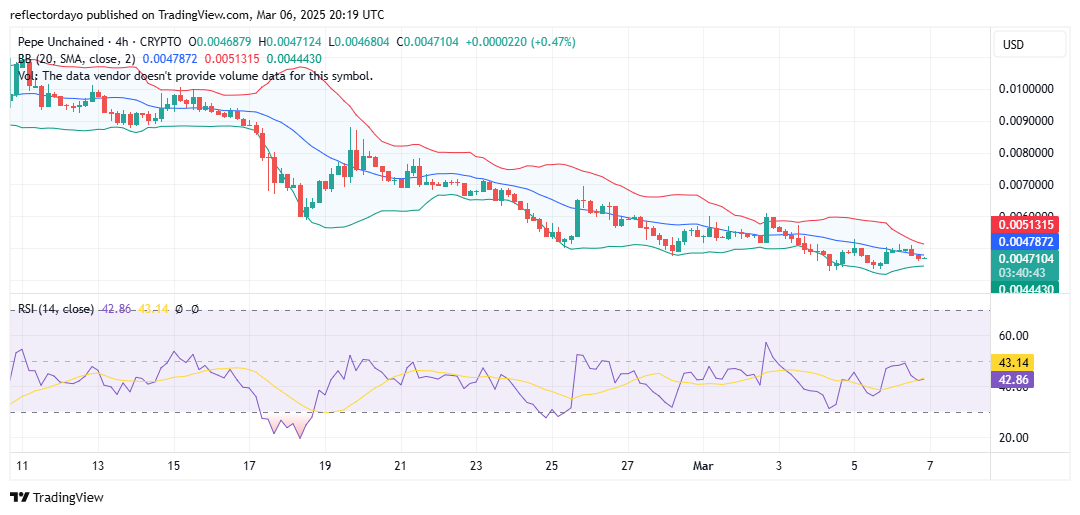The image size is (1080, 515).
Task: Click the date label 23 on time axis
Action: [477, 465]
